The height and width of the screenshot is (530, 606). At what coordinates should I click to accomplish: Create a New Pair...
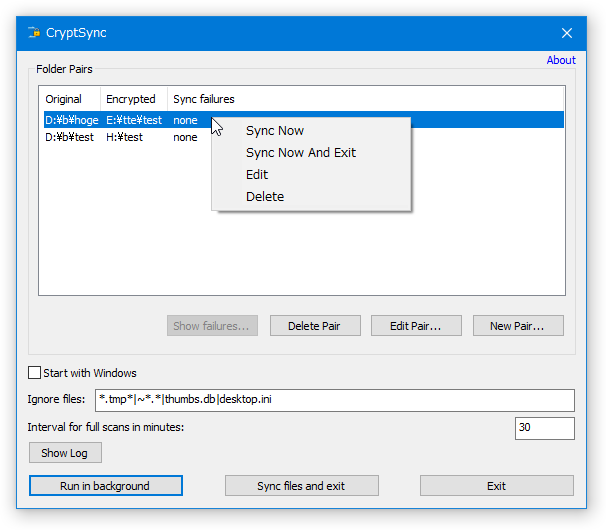[x=518, y=325]
